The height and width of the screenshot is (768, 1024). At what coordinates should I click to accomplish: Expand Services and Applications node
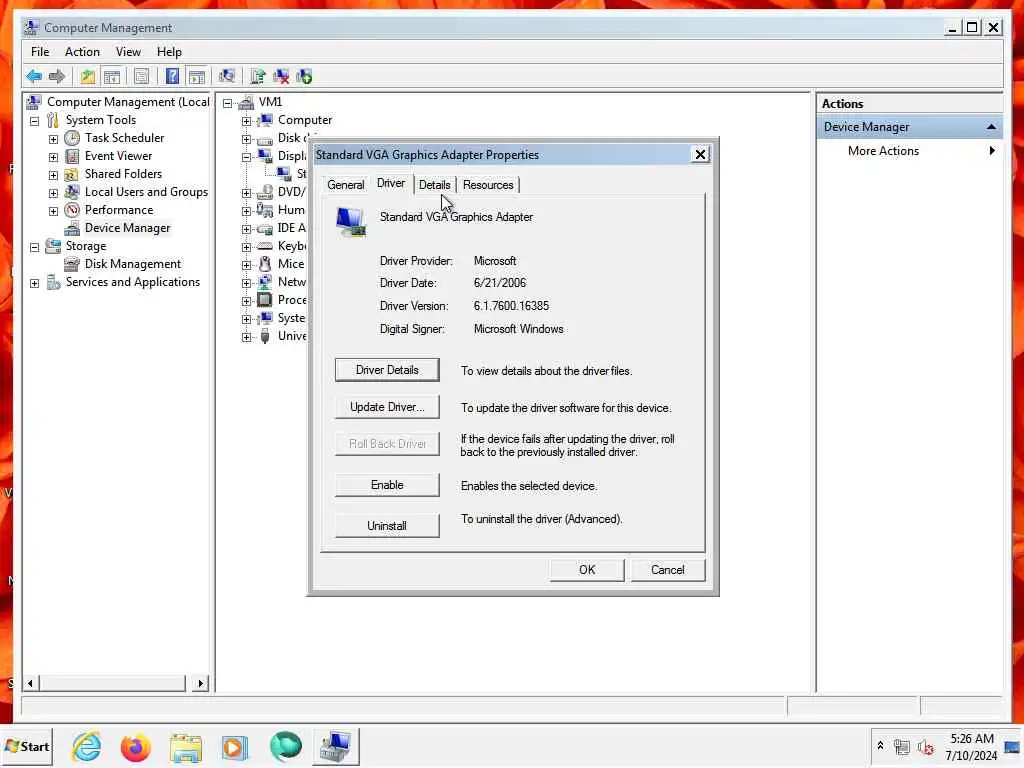(x=35, y=283)
